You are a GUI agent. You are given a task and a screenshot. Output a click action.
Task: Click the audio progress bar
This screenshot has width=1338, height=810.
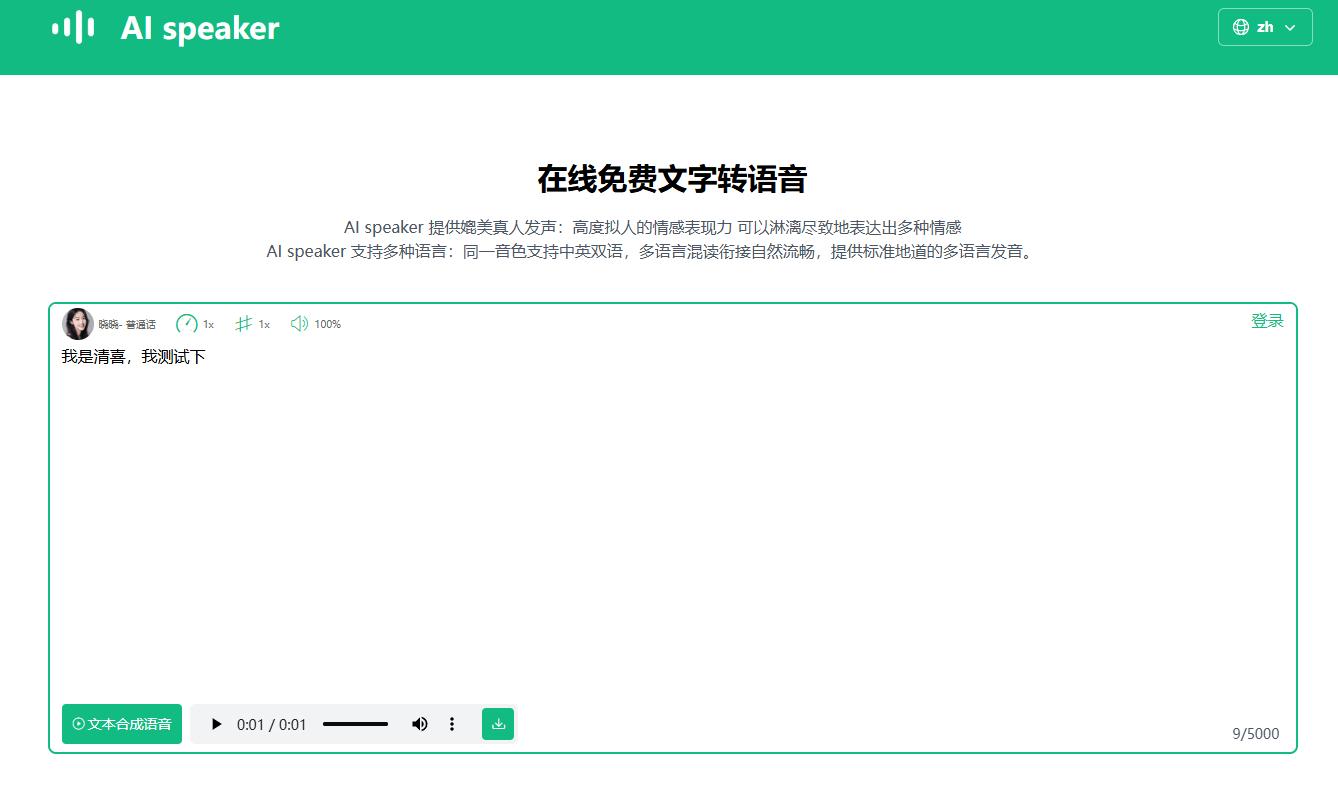click(355, 723)
